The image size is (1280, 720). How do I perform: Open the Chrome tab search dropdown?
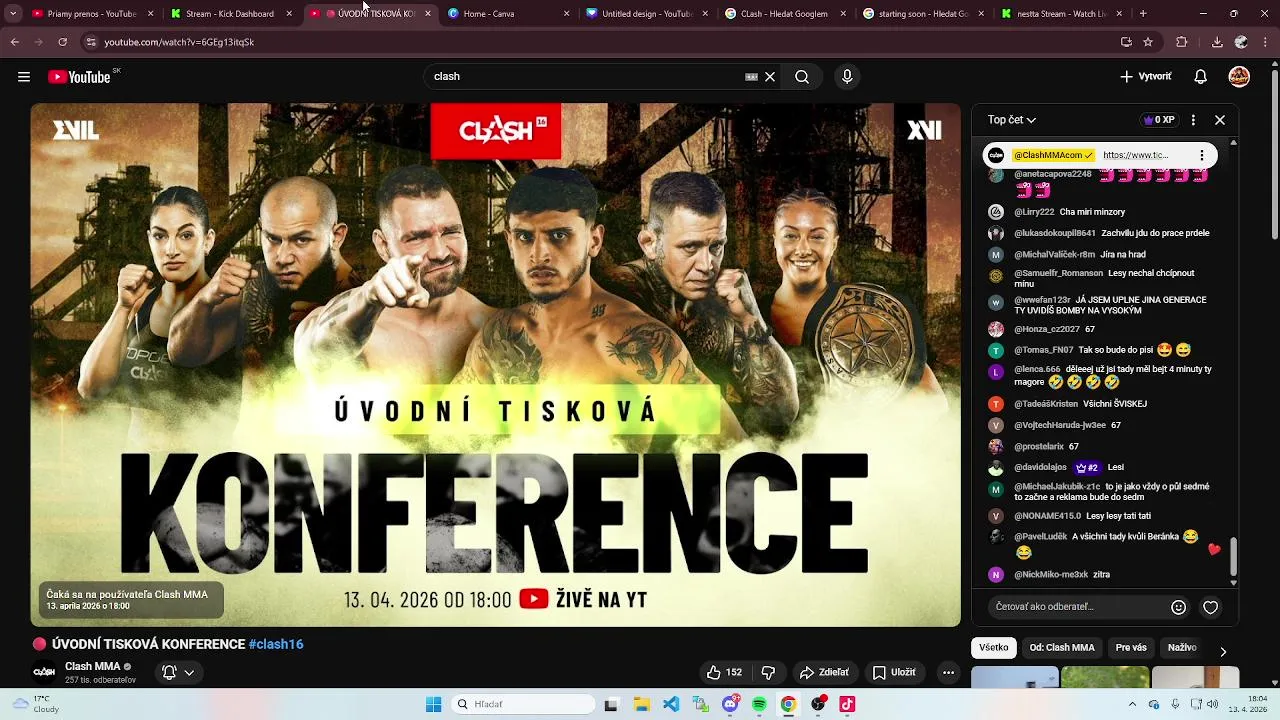pos(13,14)
